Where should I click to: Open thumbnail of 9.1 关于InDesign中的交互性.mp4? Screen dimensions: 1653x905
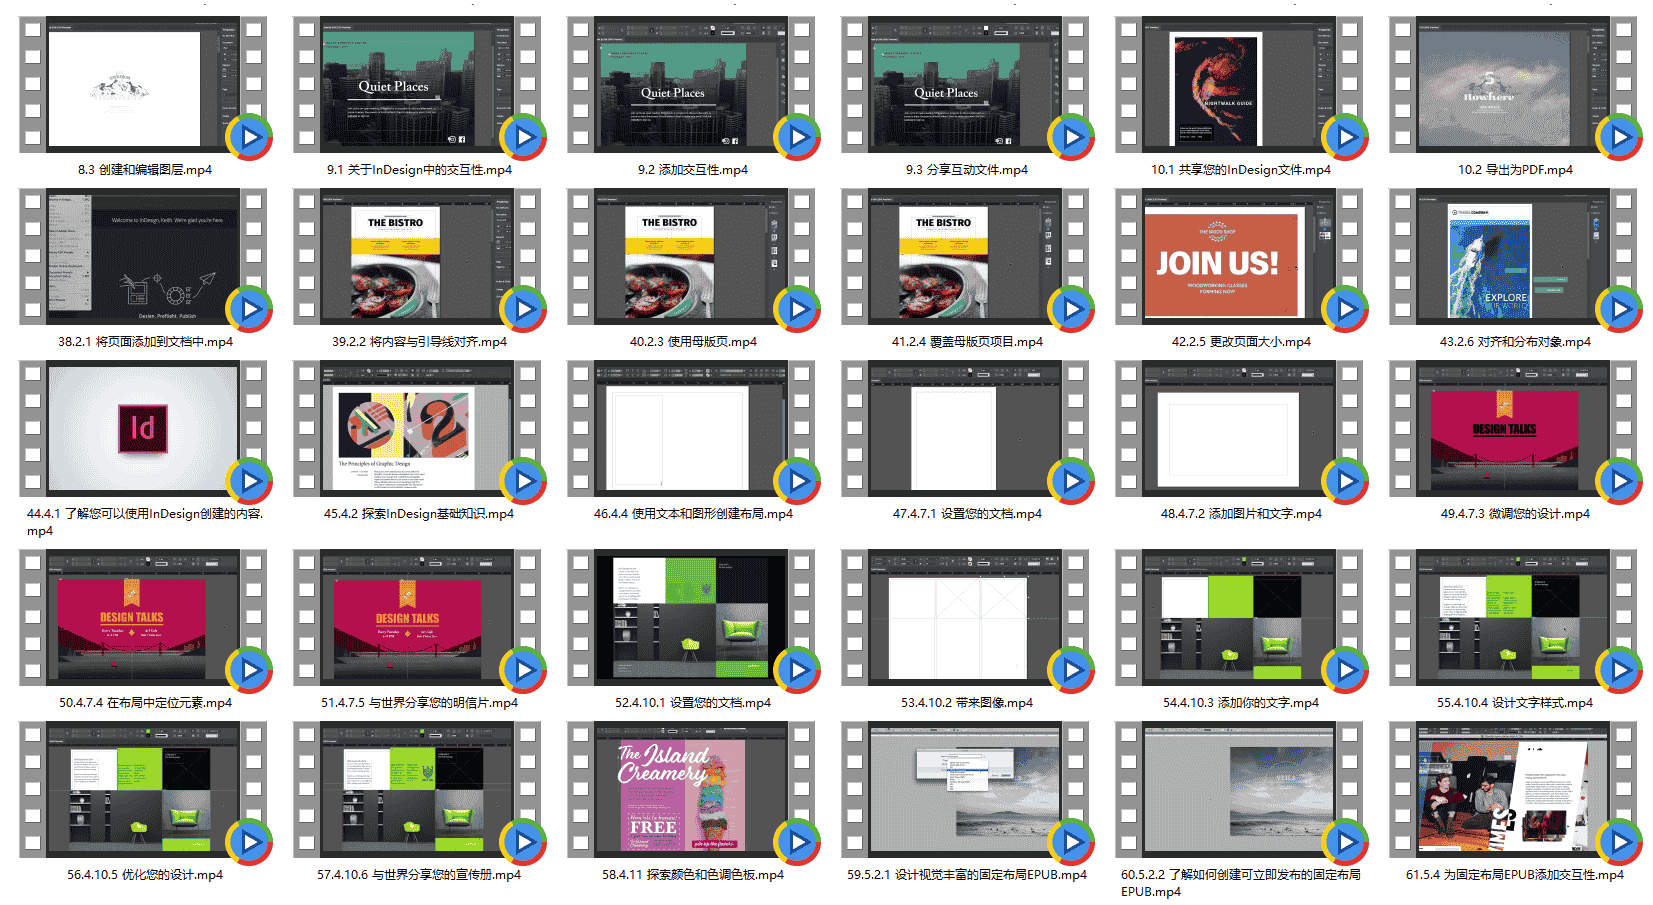point(417,84)
